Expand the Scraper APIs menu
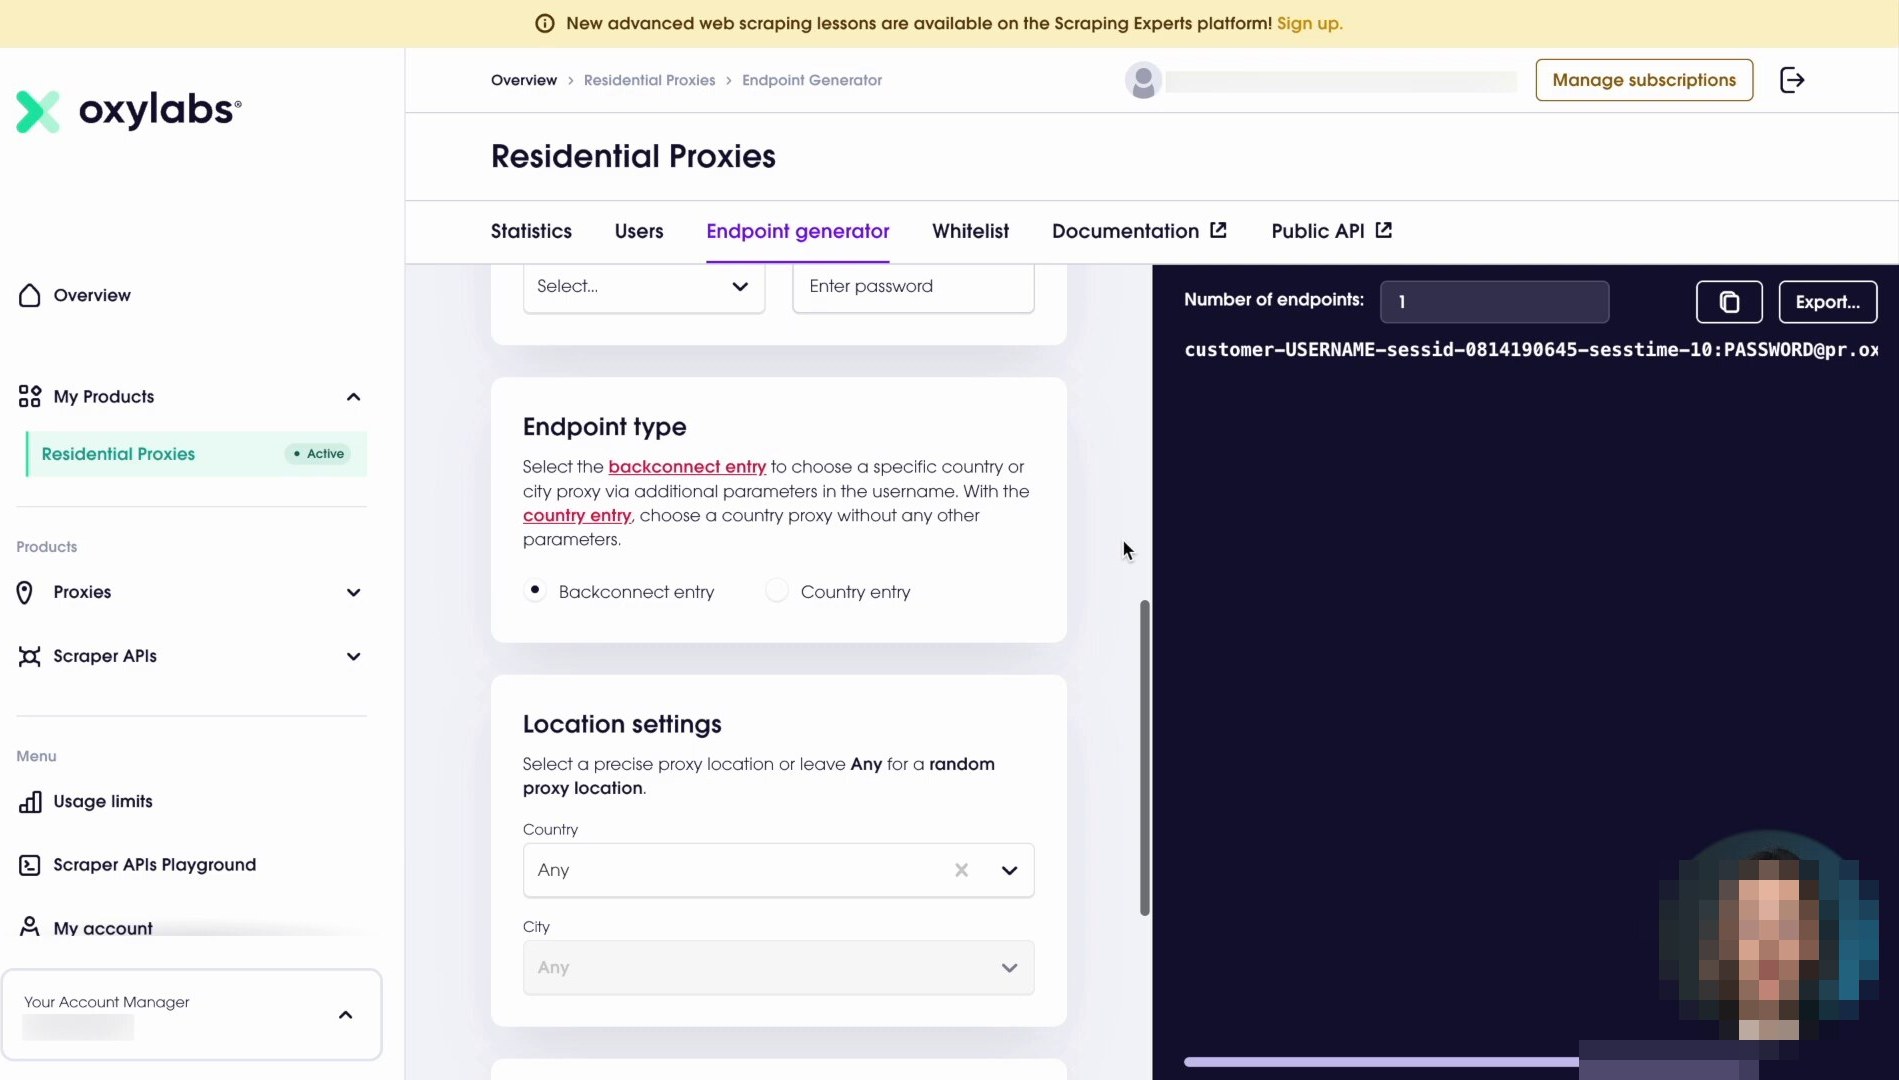The width and height of the screenshot is (1899, 1080). [x=353, y=657]
